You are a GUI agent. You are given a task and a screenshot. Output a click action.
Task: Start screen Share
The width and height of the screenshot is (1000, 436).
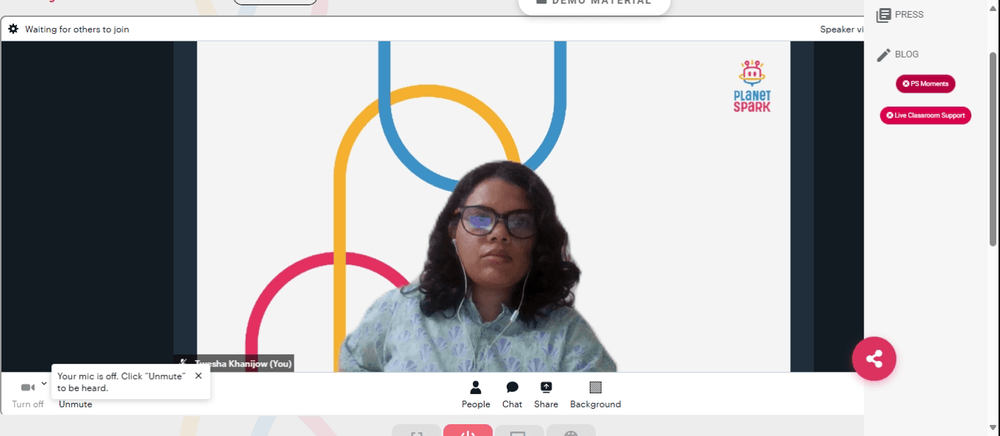click(546, 395)
